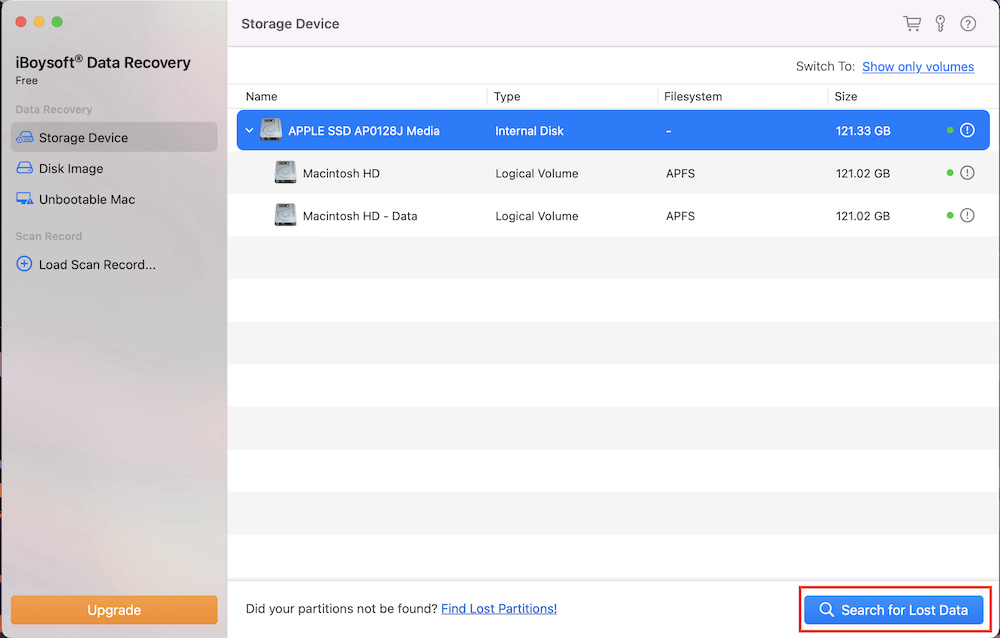Image resolution: width=1000 pixels, height=638 pixels.
Task: Open the help question mark icon
Action: tap(968, 24)
